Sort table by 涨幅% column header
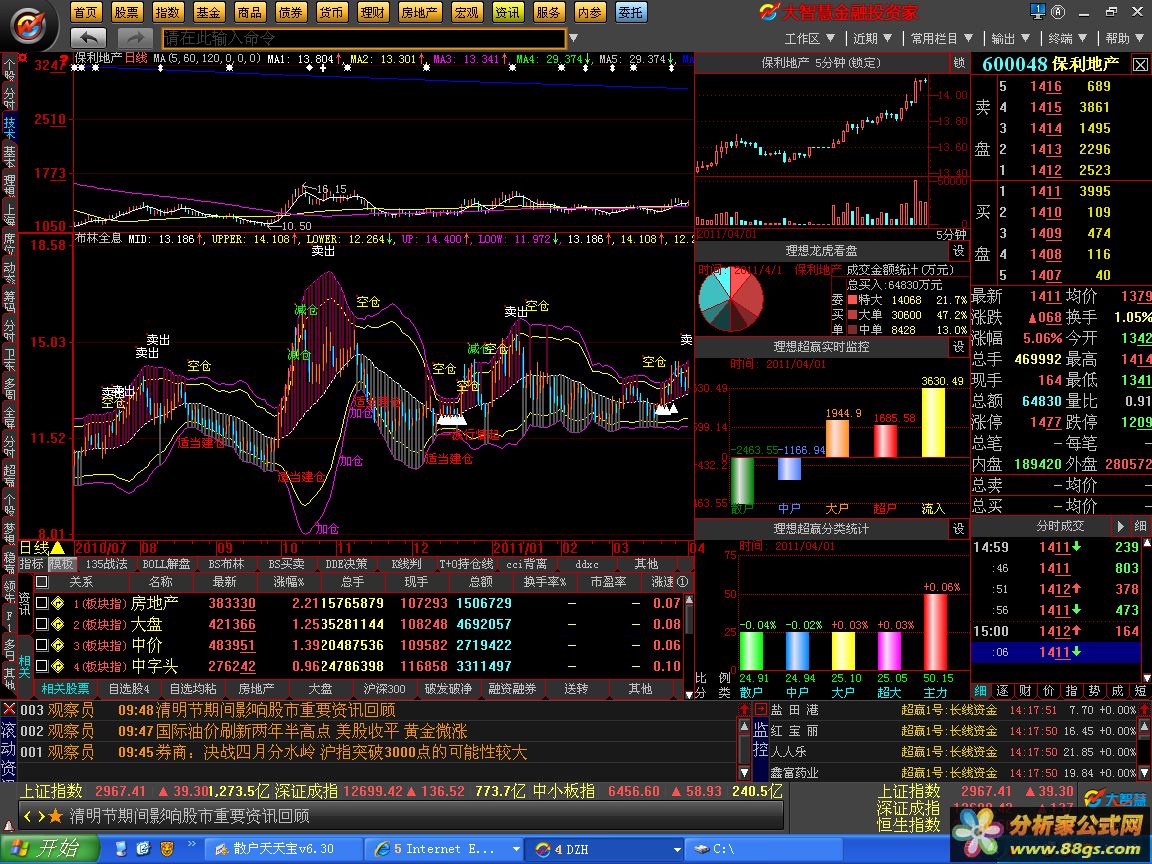The height and width of the screenshot is (864, 1152). pyautogui.click(x=289, y=582)
